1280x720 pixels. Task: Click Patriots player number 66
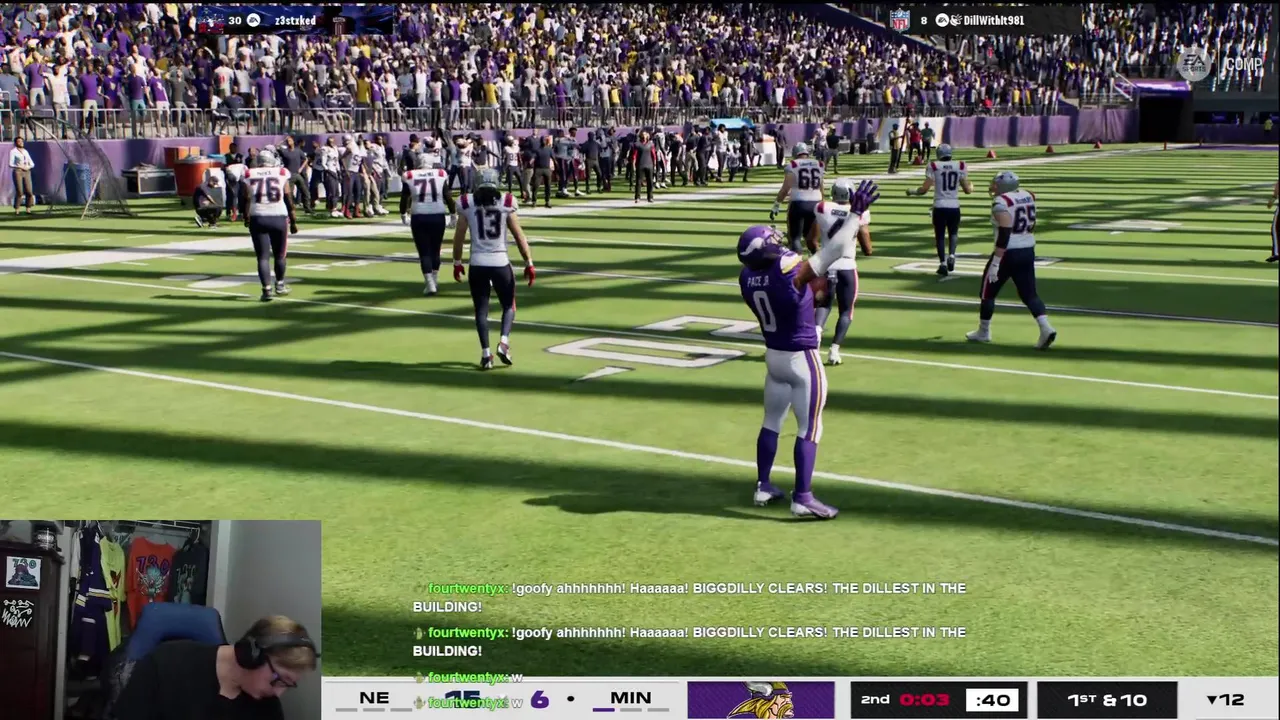click(x=800, y=195)
